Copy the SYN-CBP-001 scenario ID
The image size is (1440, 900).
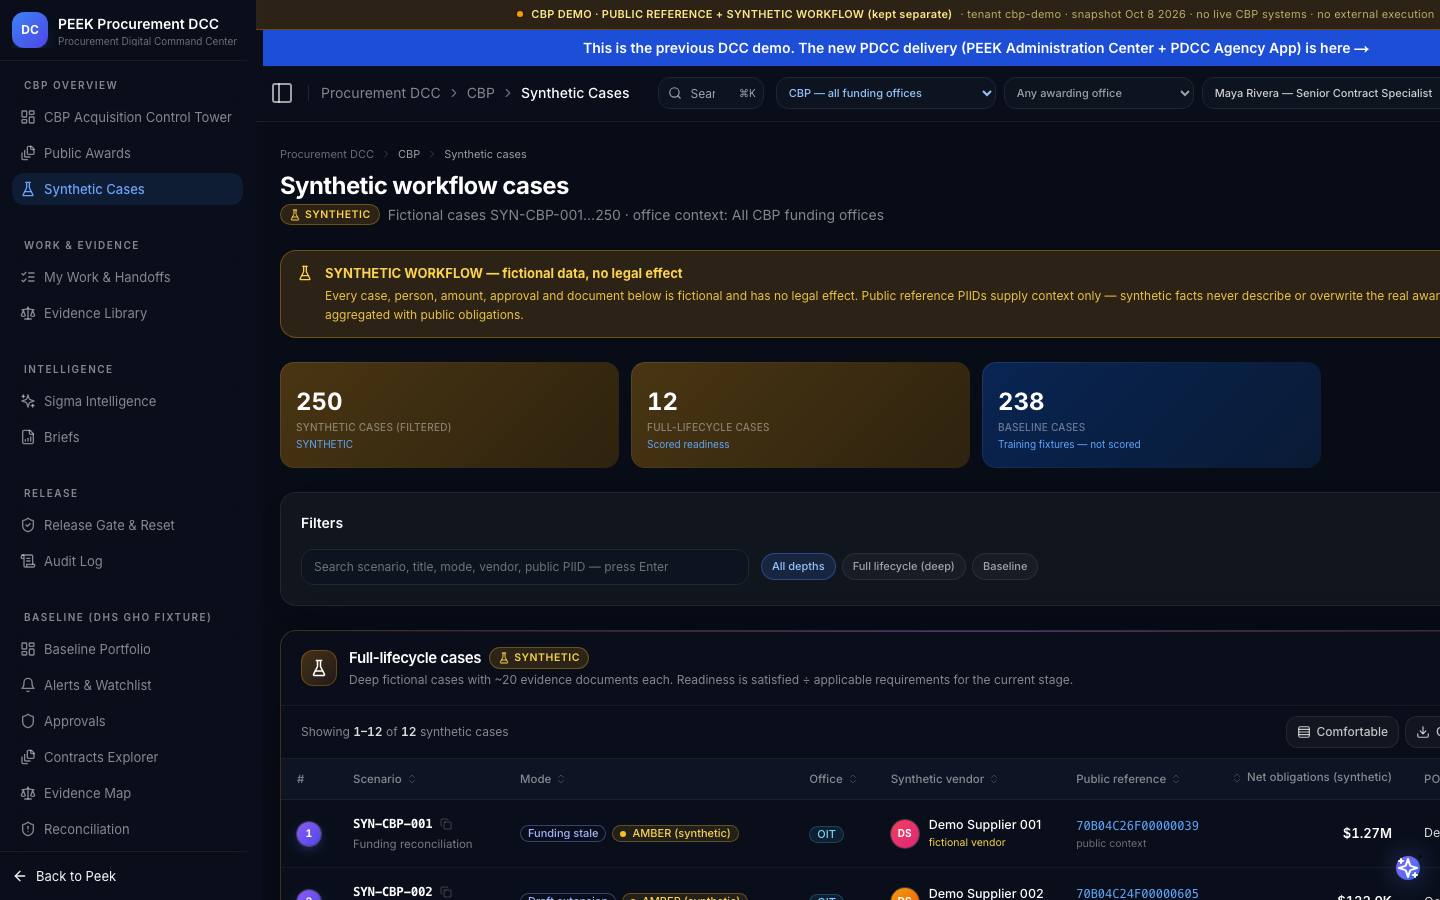click(446, 824)
